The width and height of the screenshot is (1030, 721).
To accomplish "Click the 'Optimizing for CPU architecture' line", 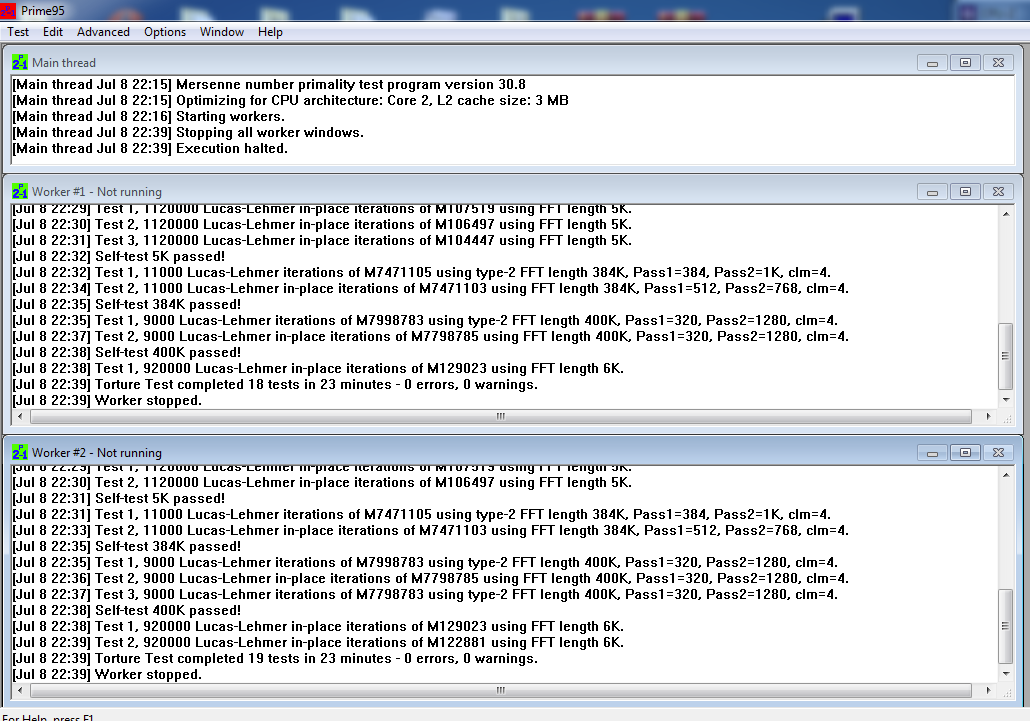I will point(290,100).
